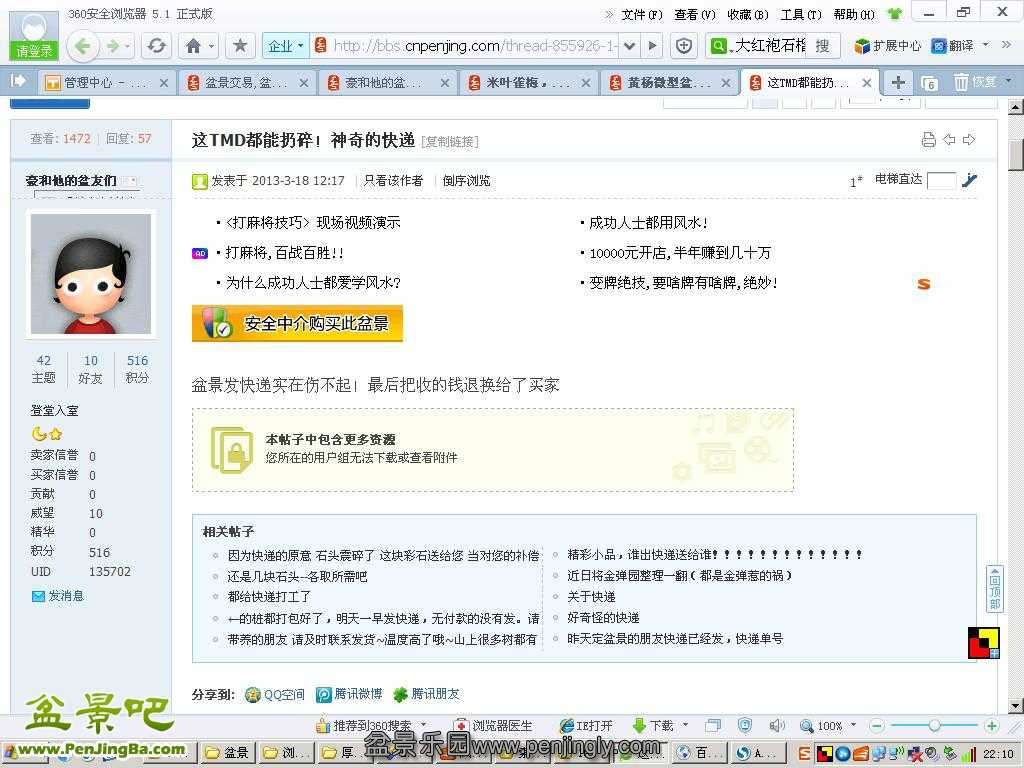1024x768 pixels.
Task: Click the print icon beside the post title
Action: tap(928, 140)
